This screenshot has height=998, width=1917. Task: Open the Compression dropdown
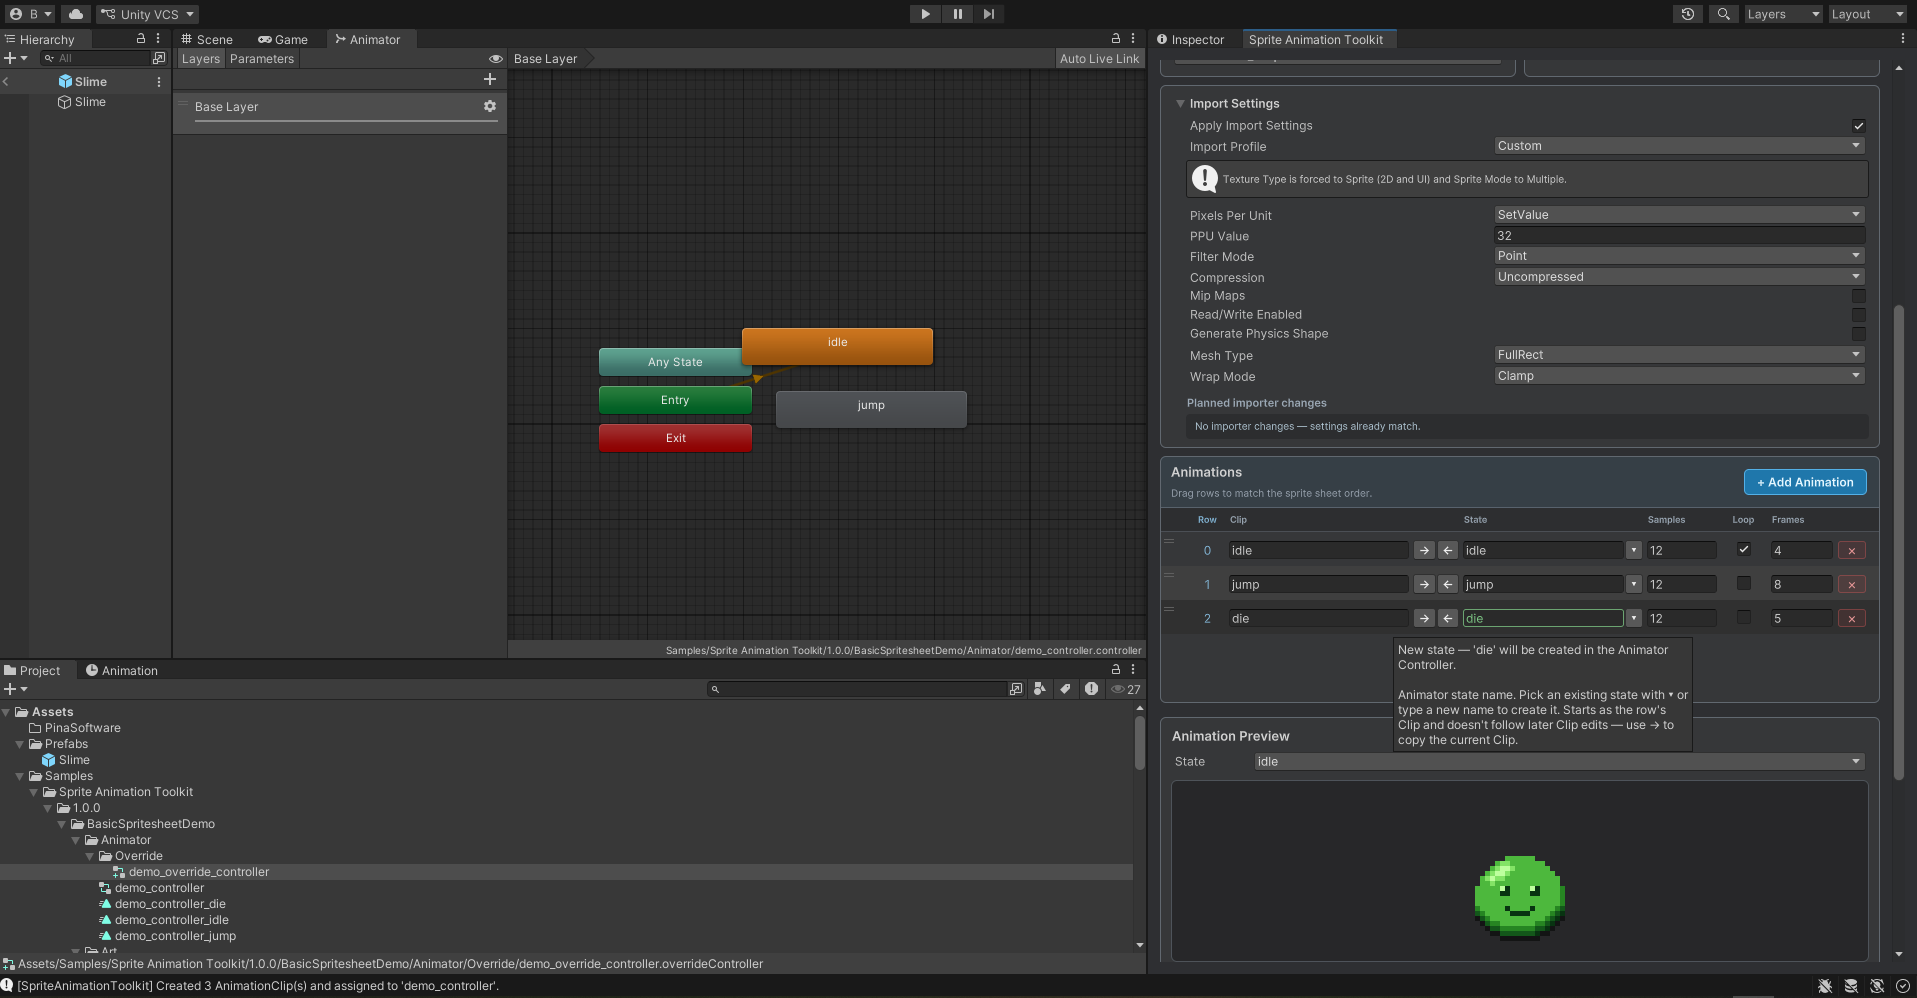click(1679, 277)
